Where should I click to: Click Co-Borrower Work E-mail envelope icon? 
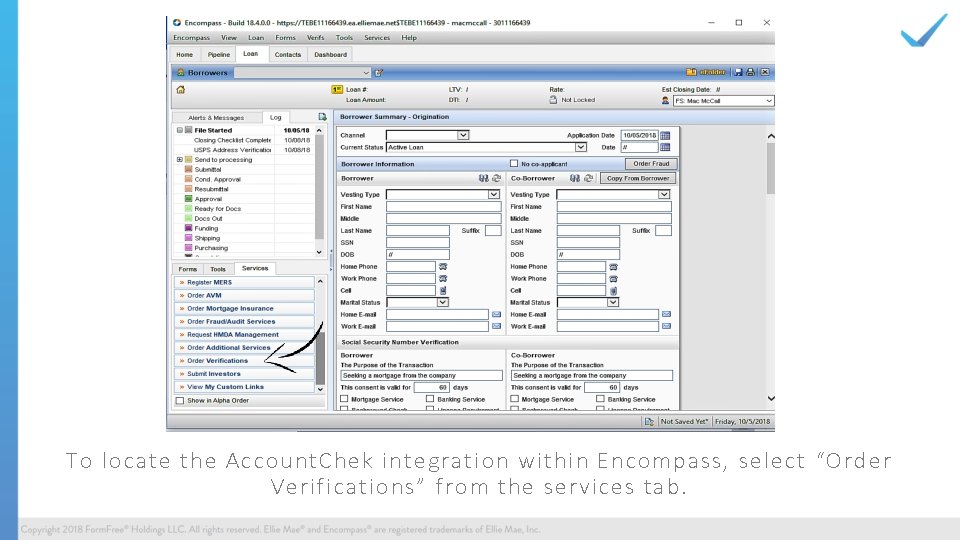click(666, 326)
